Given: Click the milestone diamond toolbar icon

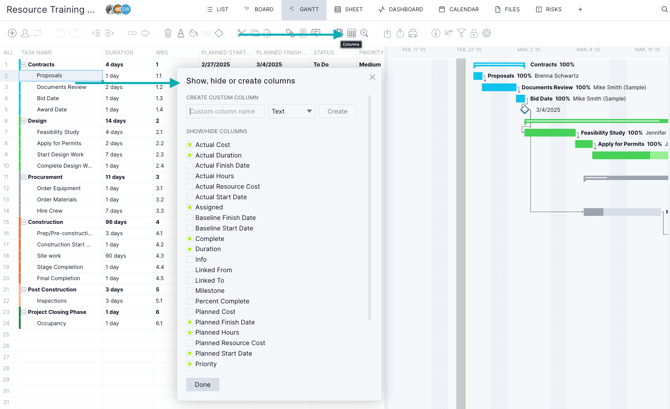Looking at the screenshot, I should tap(219, 33).
